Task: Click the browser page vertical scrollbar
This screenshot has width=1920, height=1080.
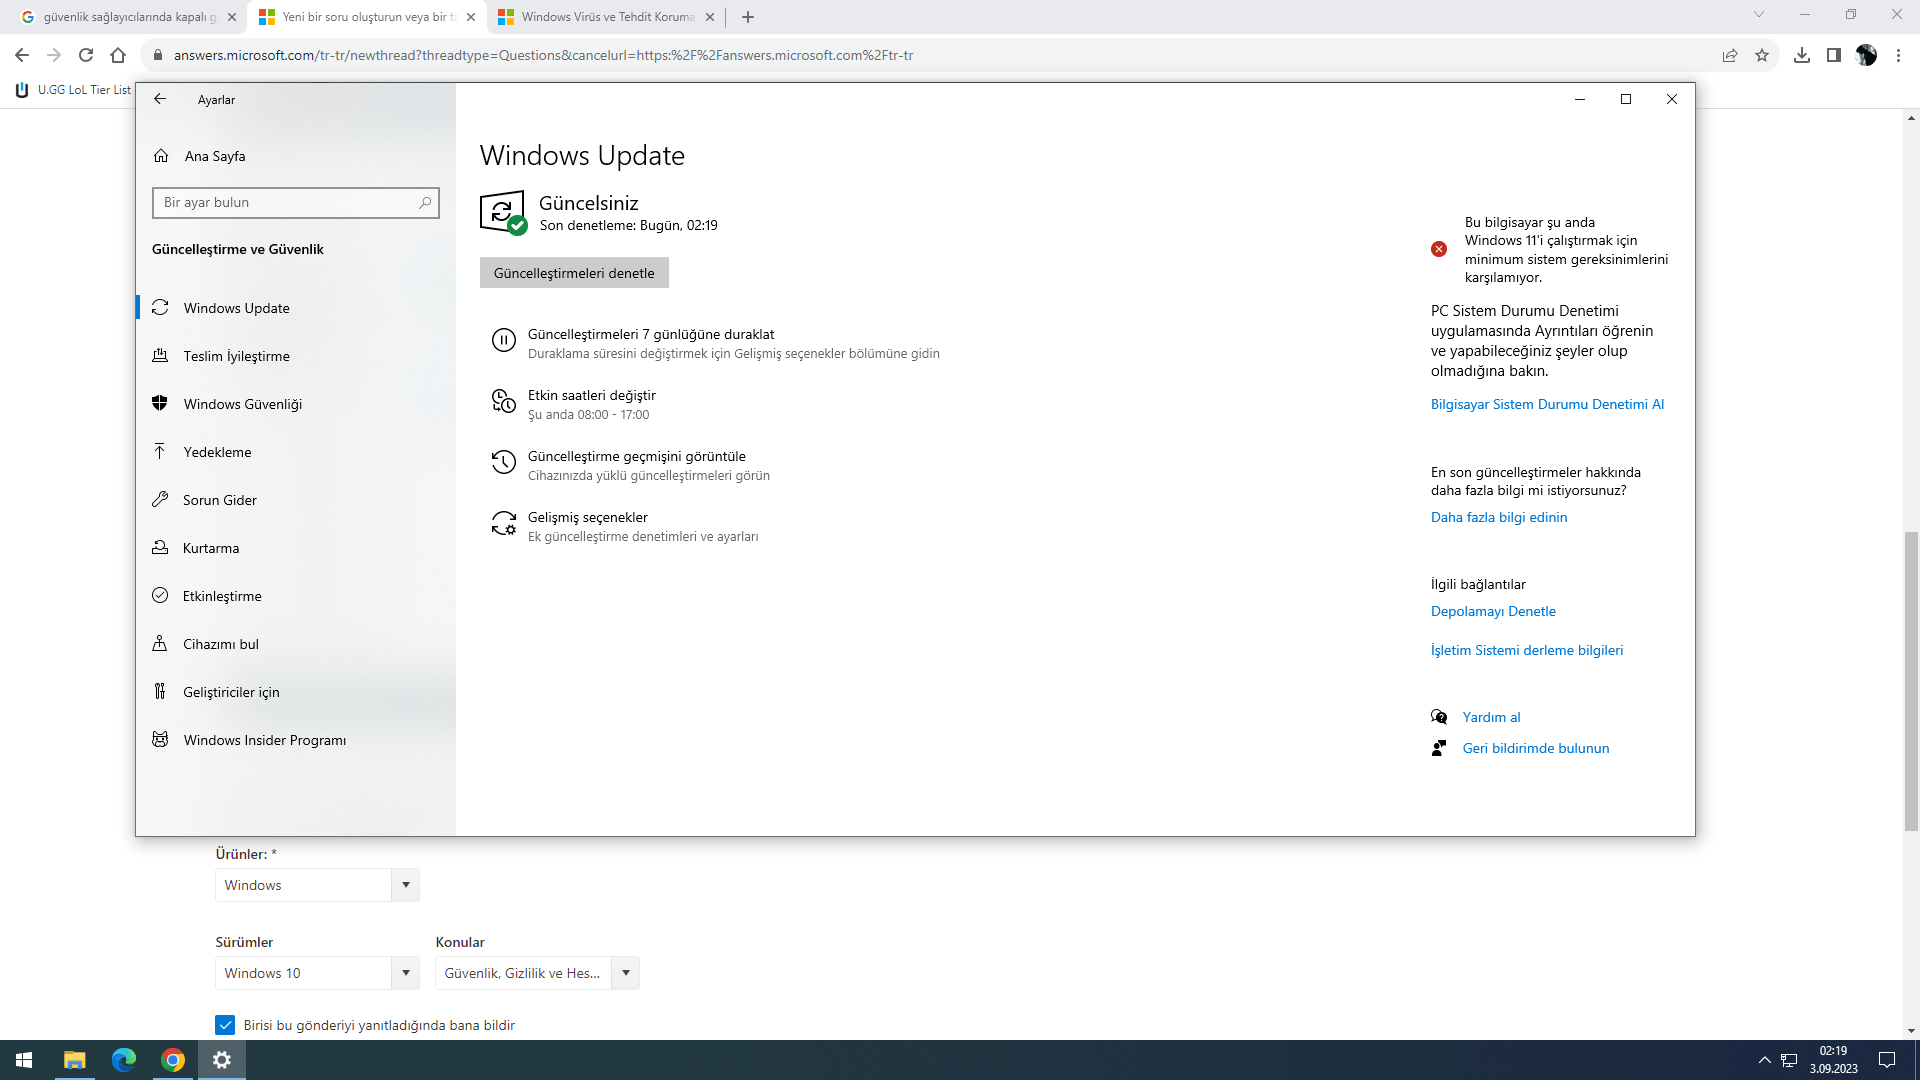Action: [1911, 680]
